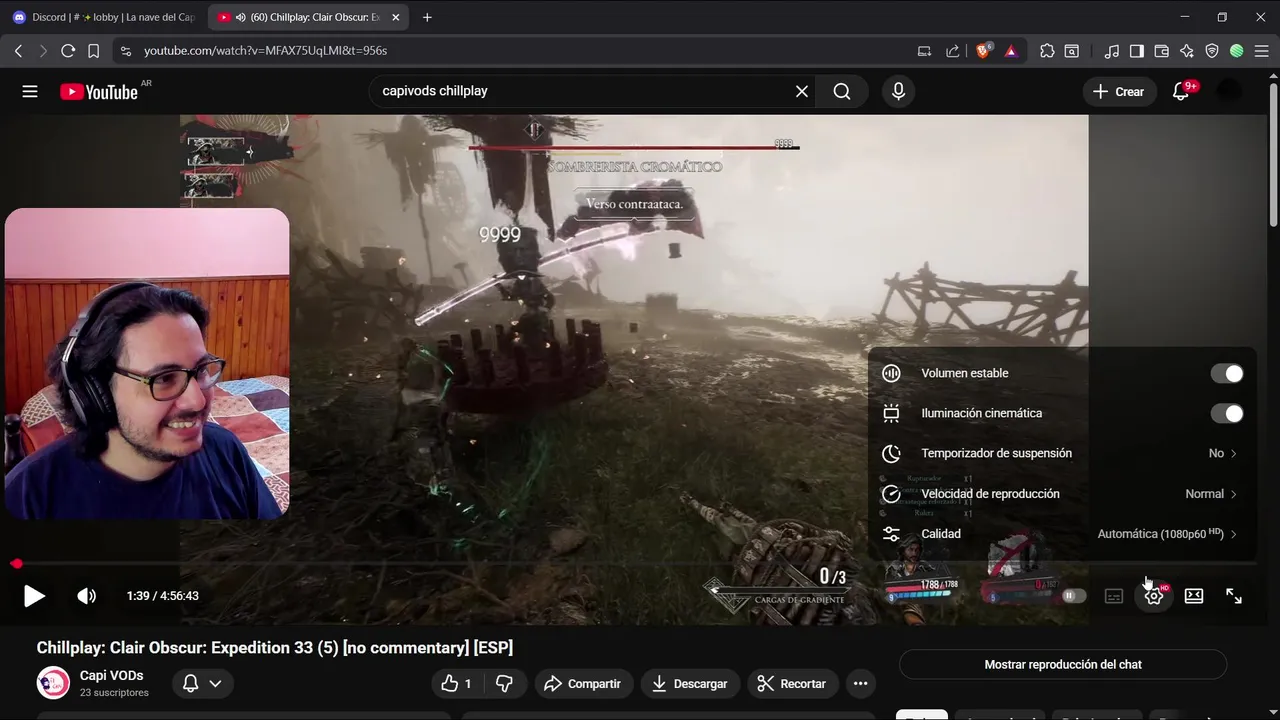Open the browser main menu

1261,50
